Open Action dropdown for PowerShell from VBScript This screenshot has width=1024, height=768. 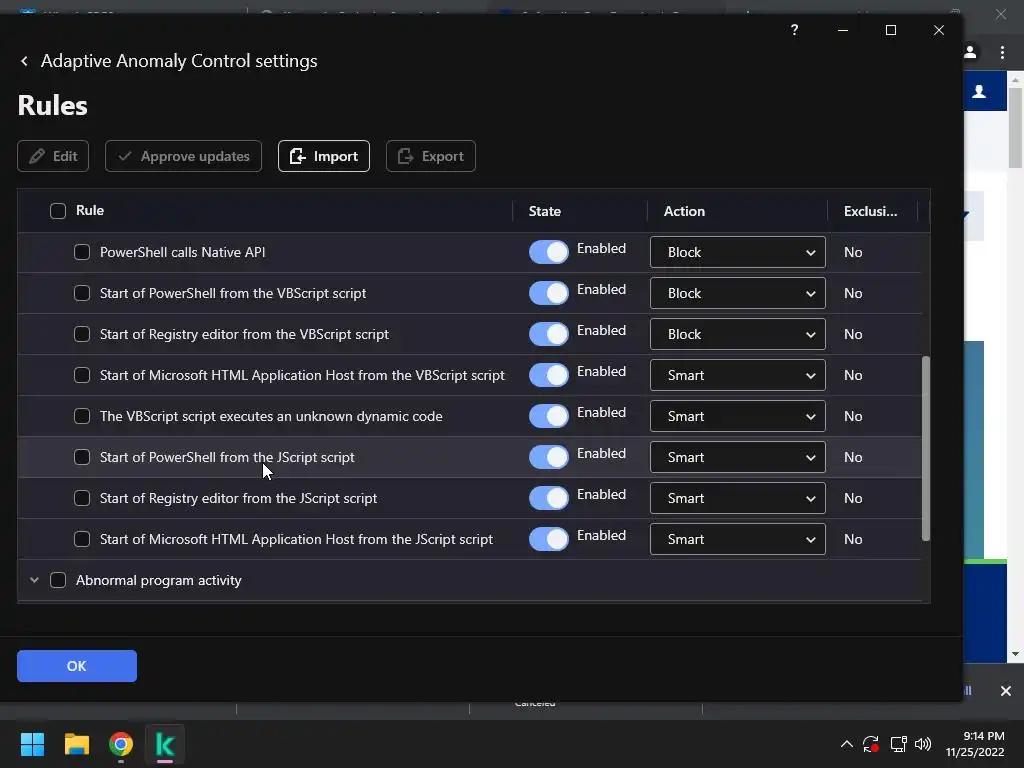pos(738,293)
